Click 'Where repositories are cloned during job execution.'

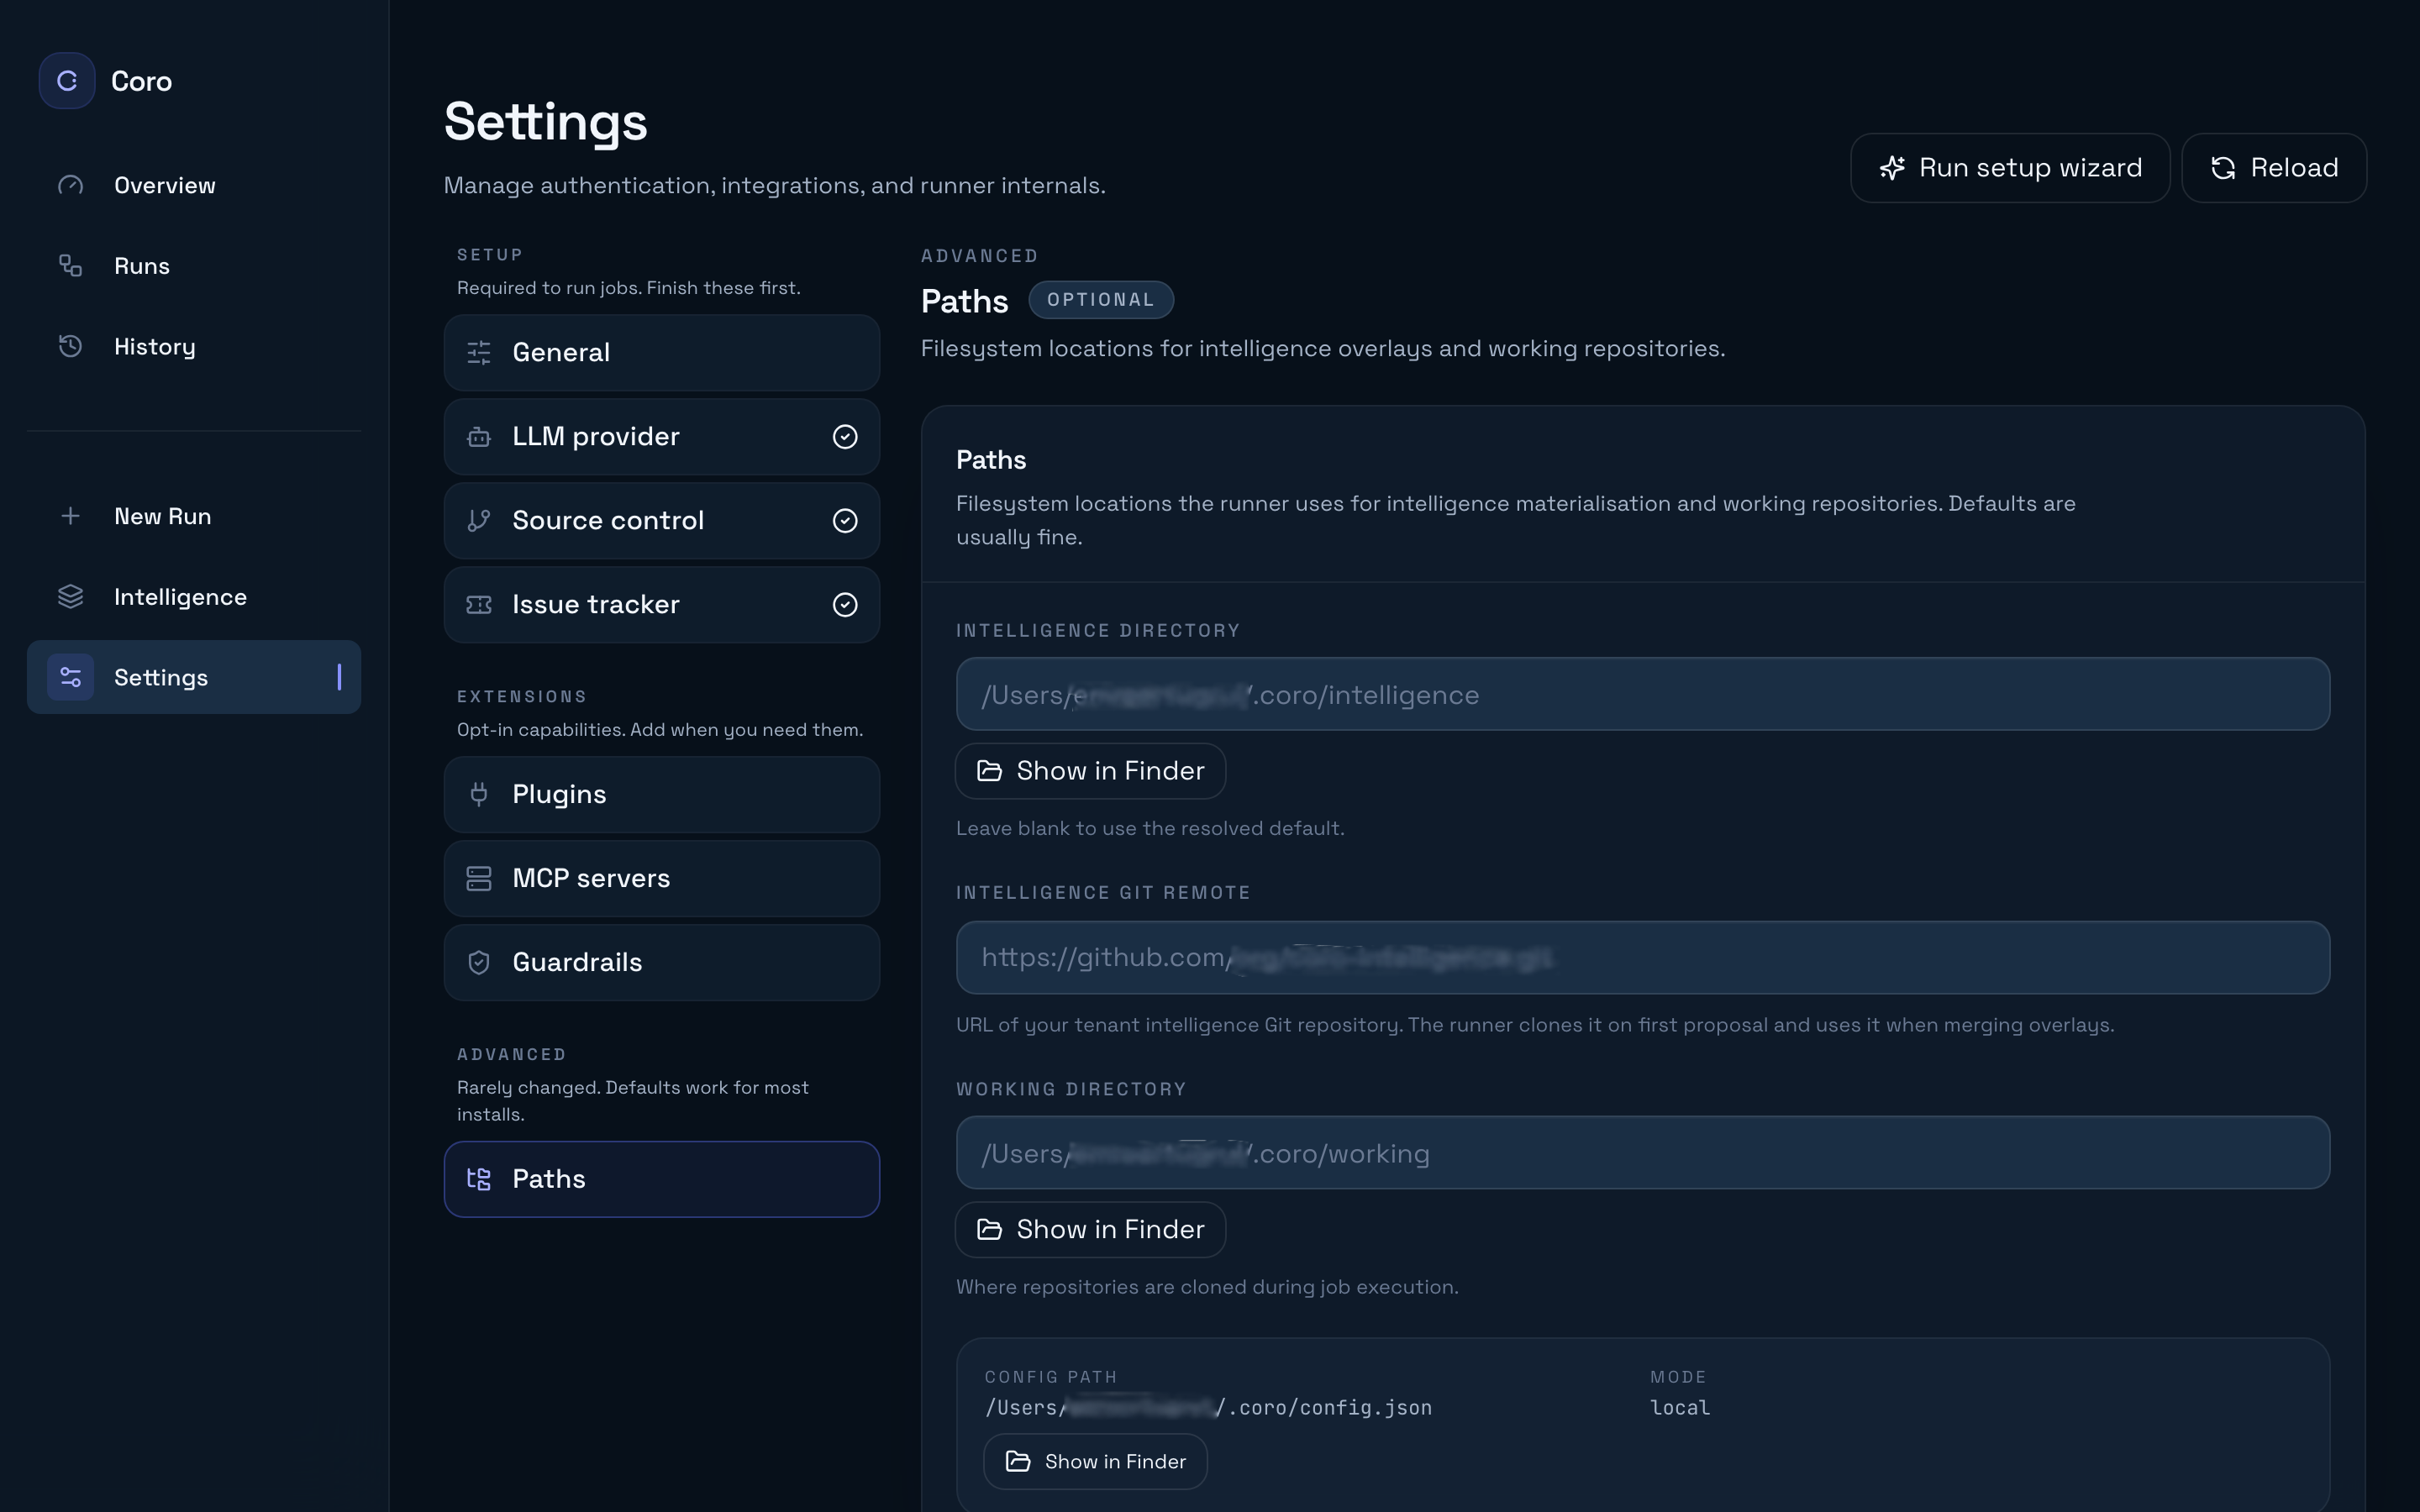pyautogui.click(x=1207, y=1287)
